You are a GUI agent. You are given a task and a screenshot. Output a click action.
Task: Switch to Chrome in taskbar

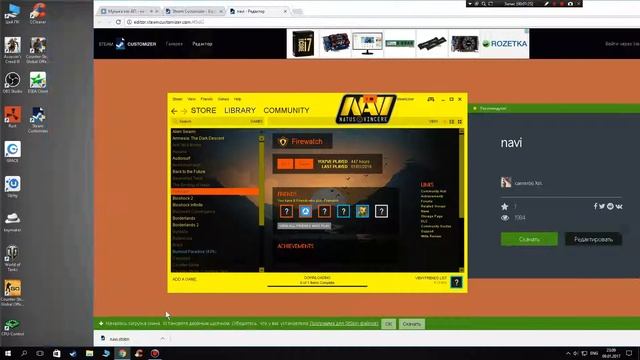[x=122, y=353]
